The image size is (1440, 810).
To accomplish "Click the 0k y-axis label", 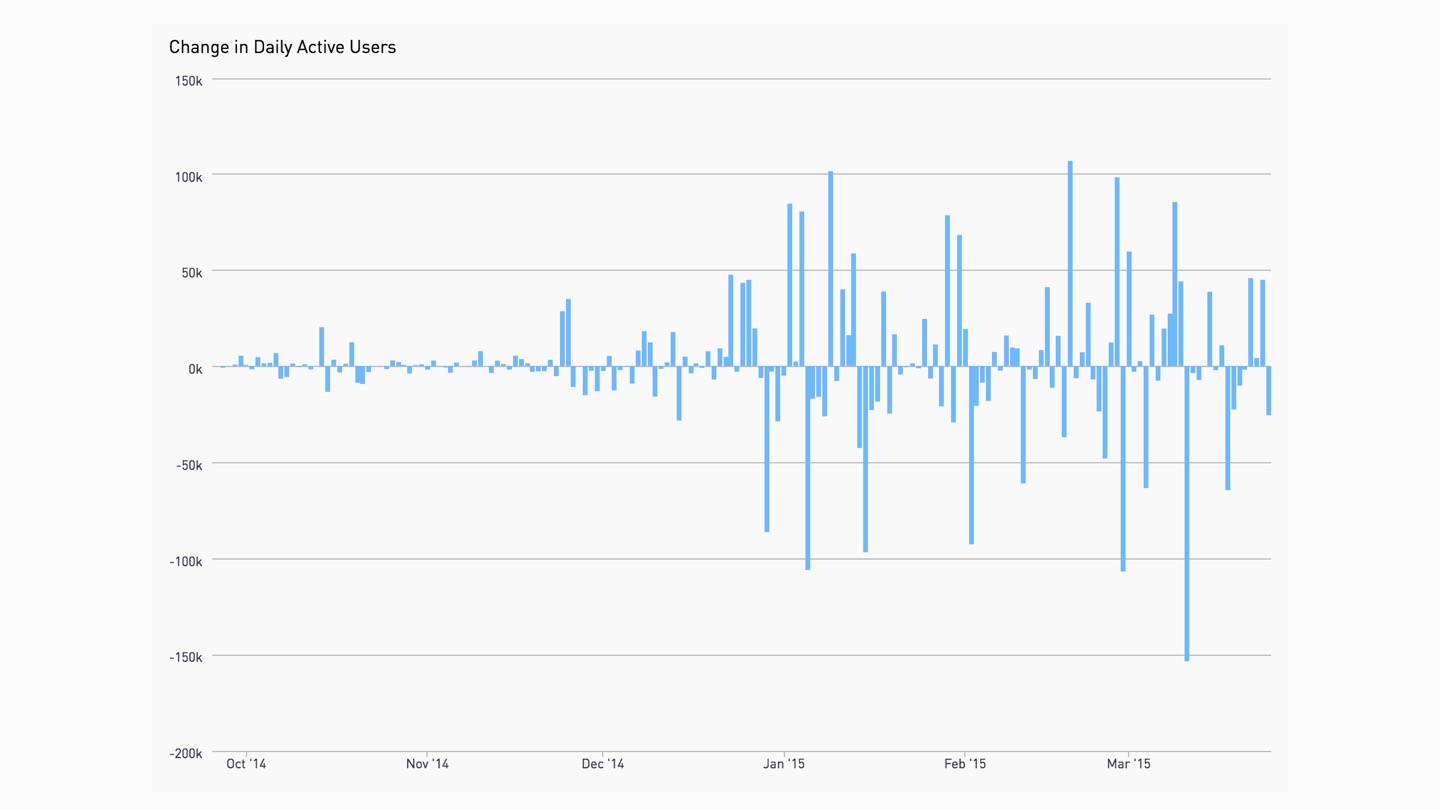I will pos(195,369).
